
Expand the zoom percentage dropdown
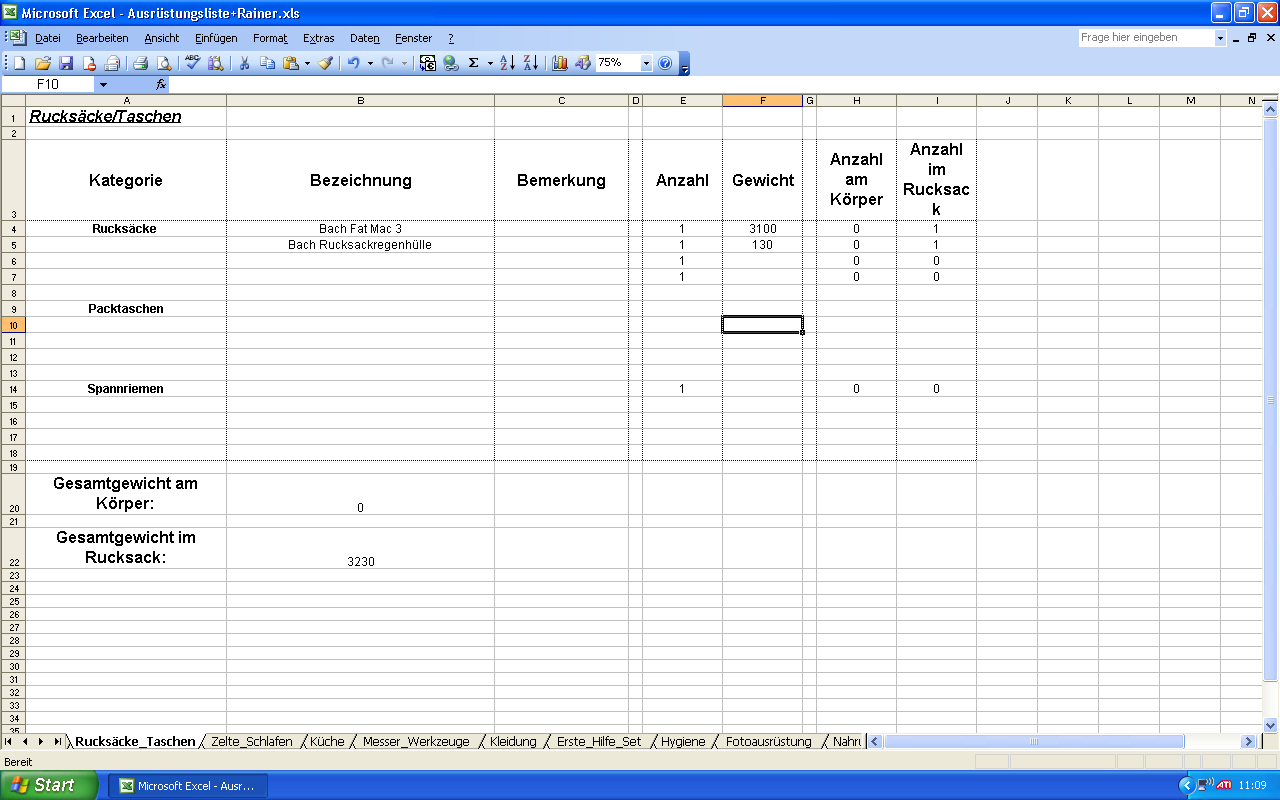646,63
